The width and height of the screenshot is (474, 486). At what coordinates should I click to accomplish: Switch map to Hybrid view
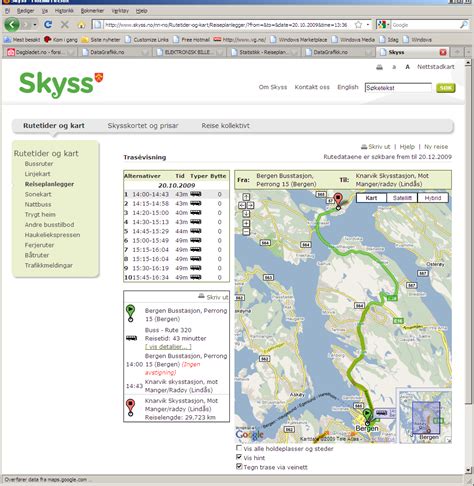(433, 198)
